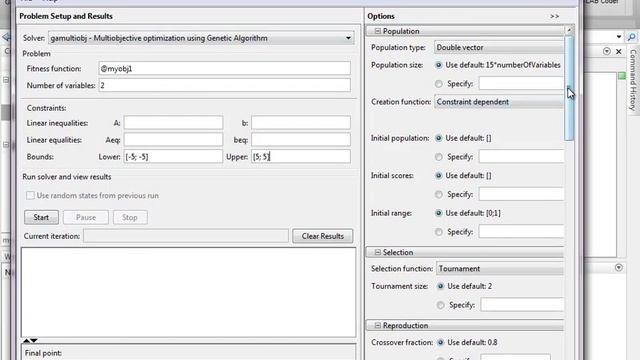
Task: Click the Initial range Specify field
Action: click(x=522, y=232)
